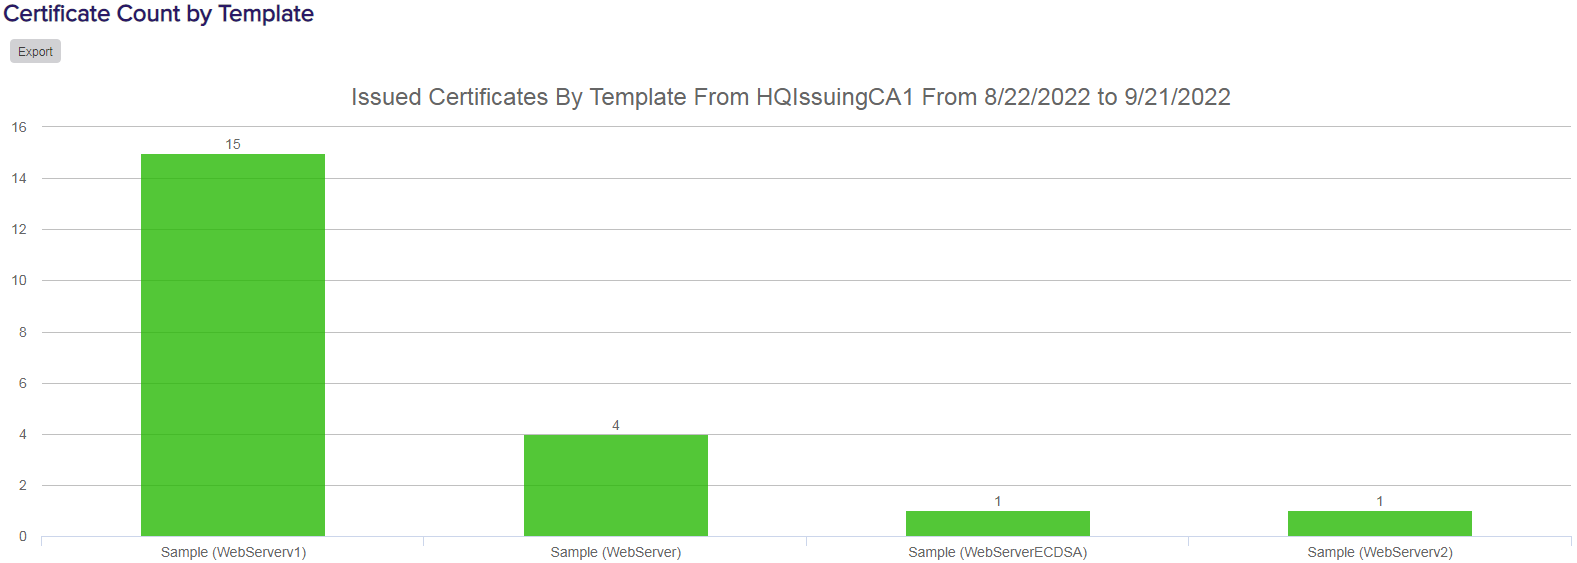Click the Sample (WebServer) green bar
The height and width of the screenshot is (563, 1577).
coord(616,485)
